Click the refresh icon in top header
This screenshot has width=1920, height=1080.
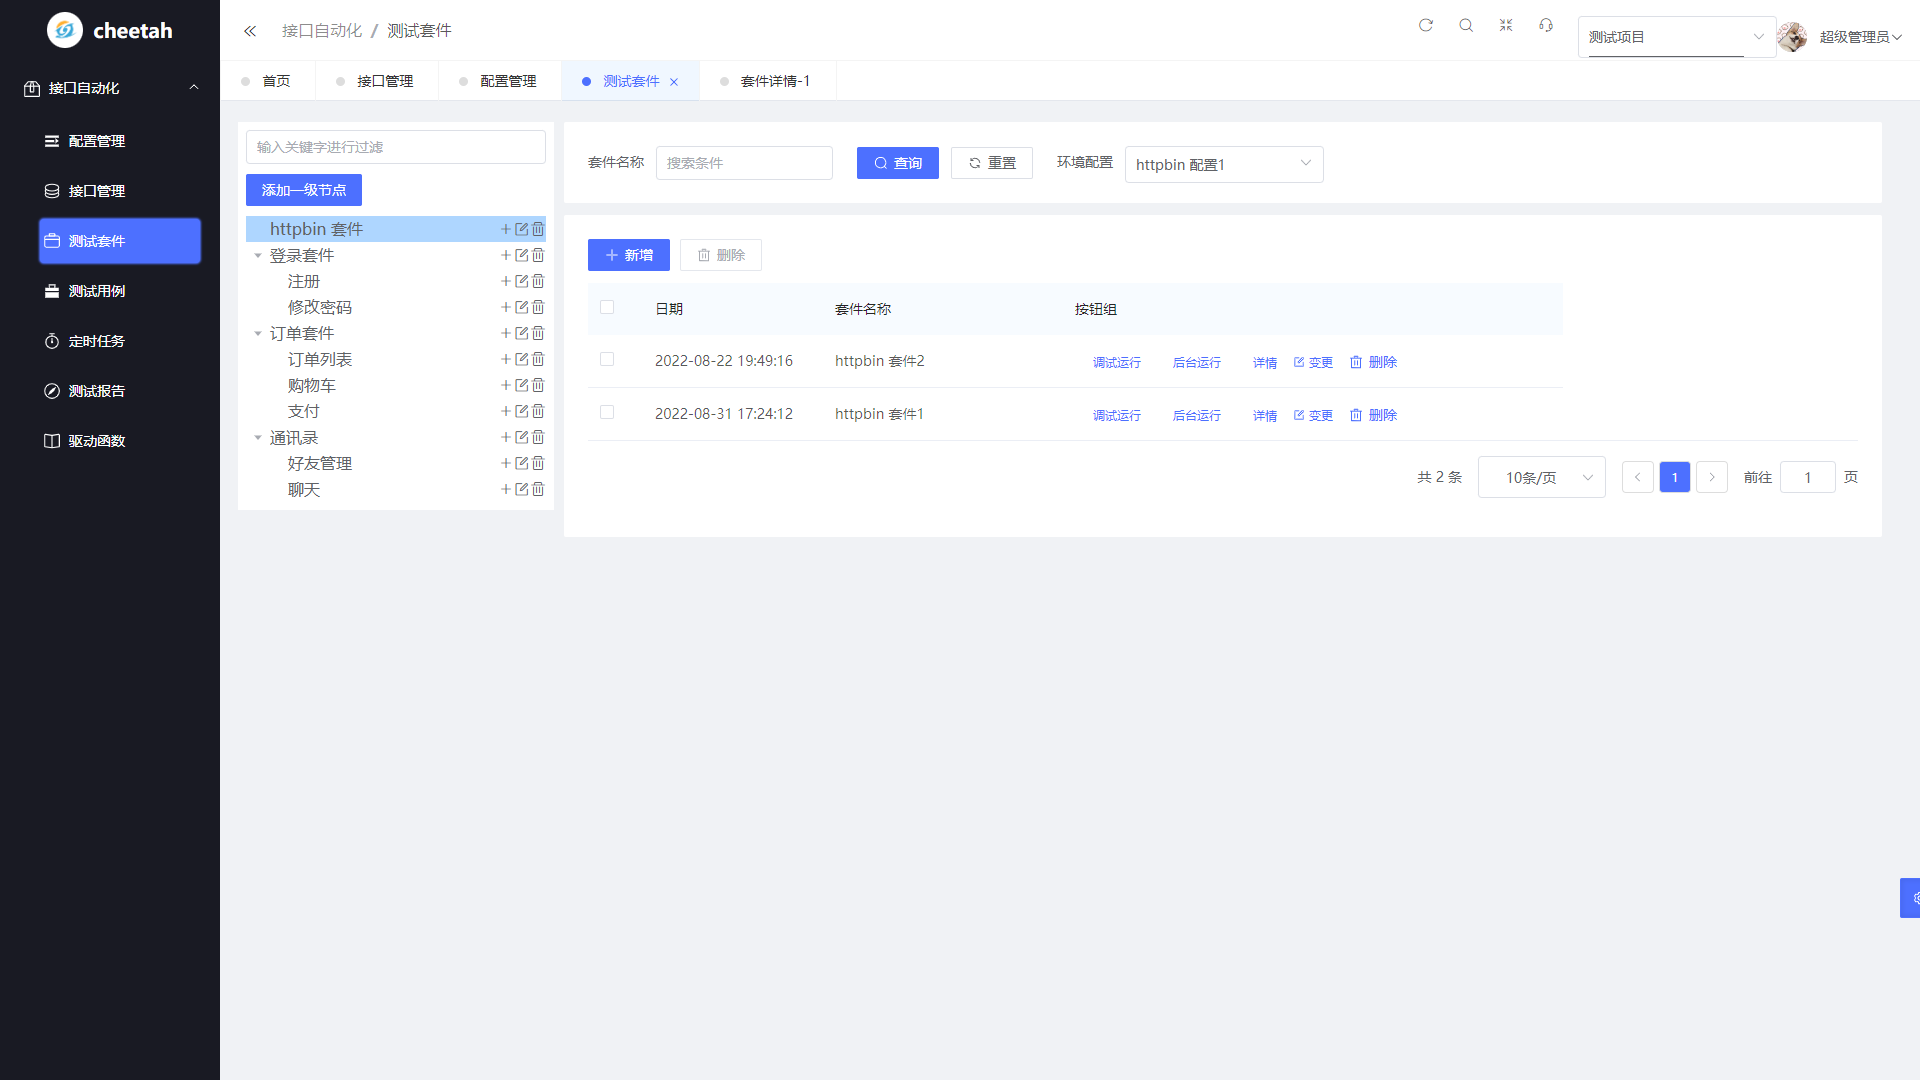coord(1426,25)
